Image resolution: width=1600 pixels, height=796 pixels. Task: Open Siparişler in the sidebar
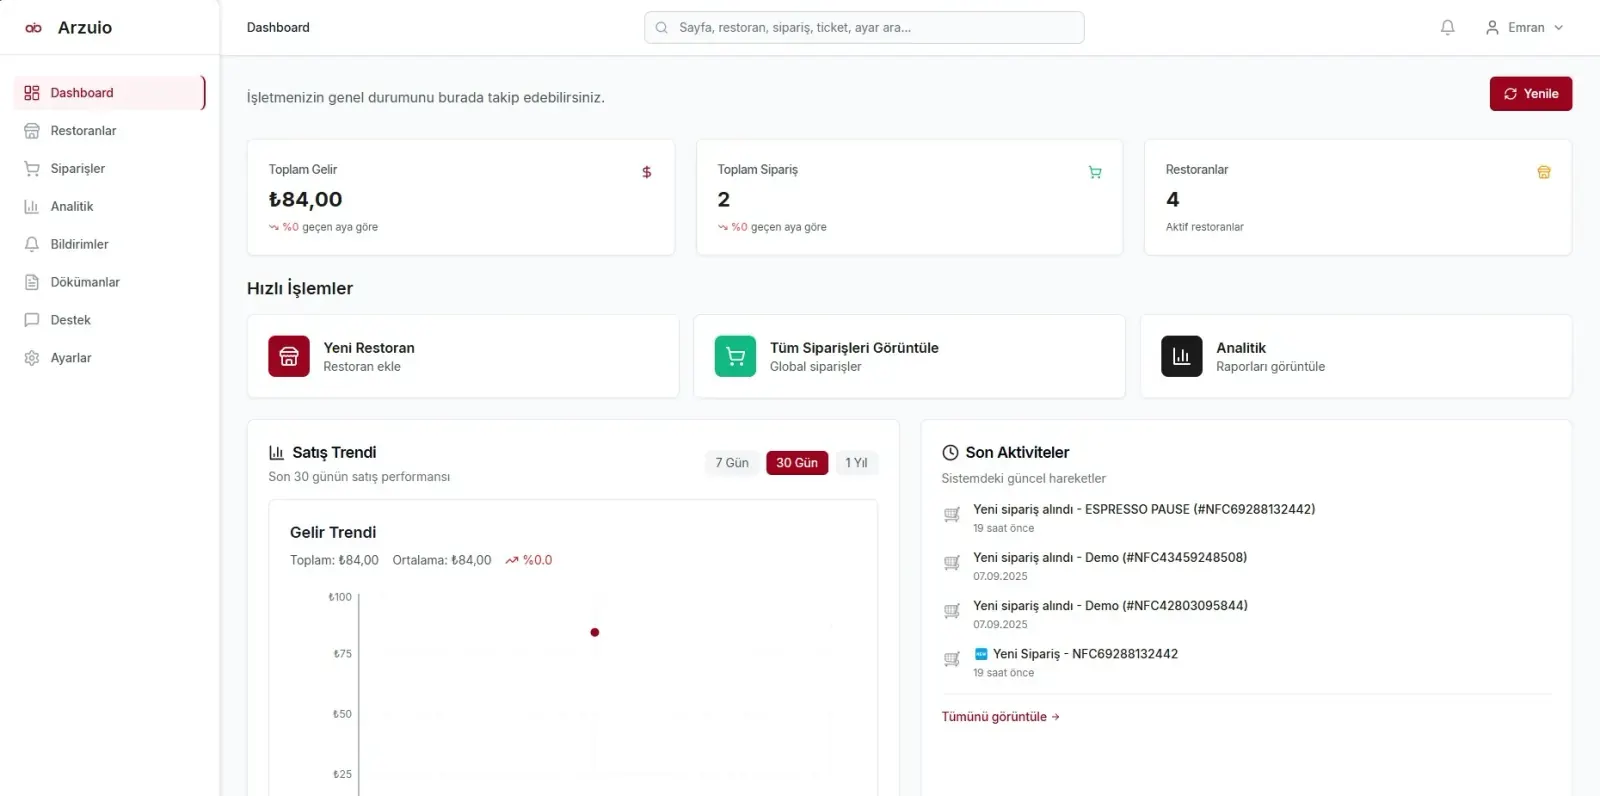click(109, 169)
